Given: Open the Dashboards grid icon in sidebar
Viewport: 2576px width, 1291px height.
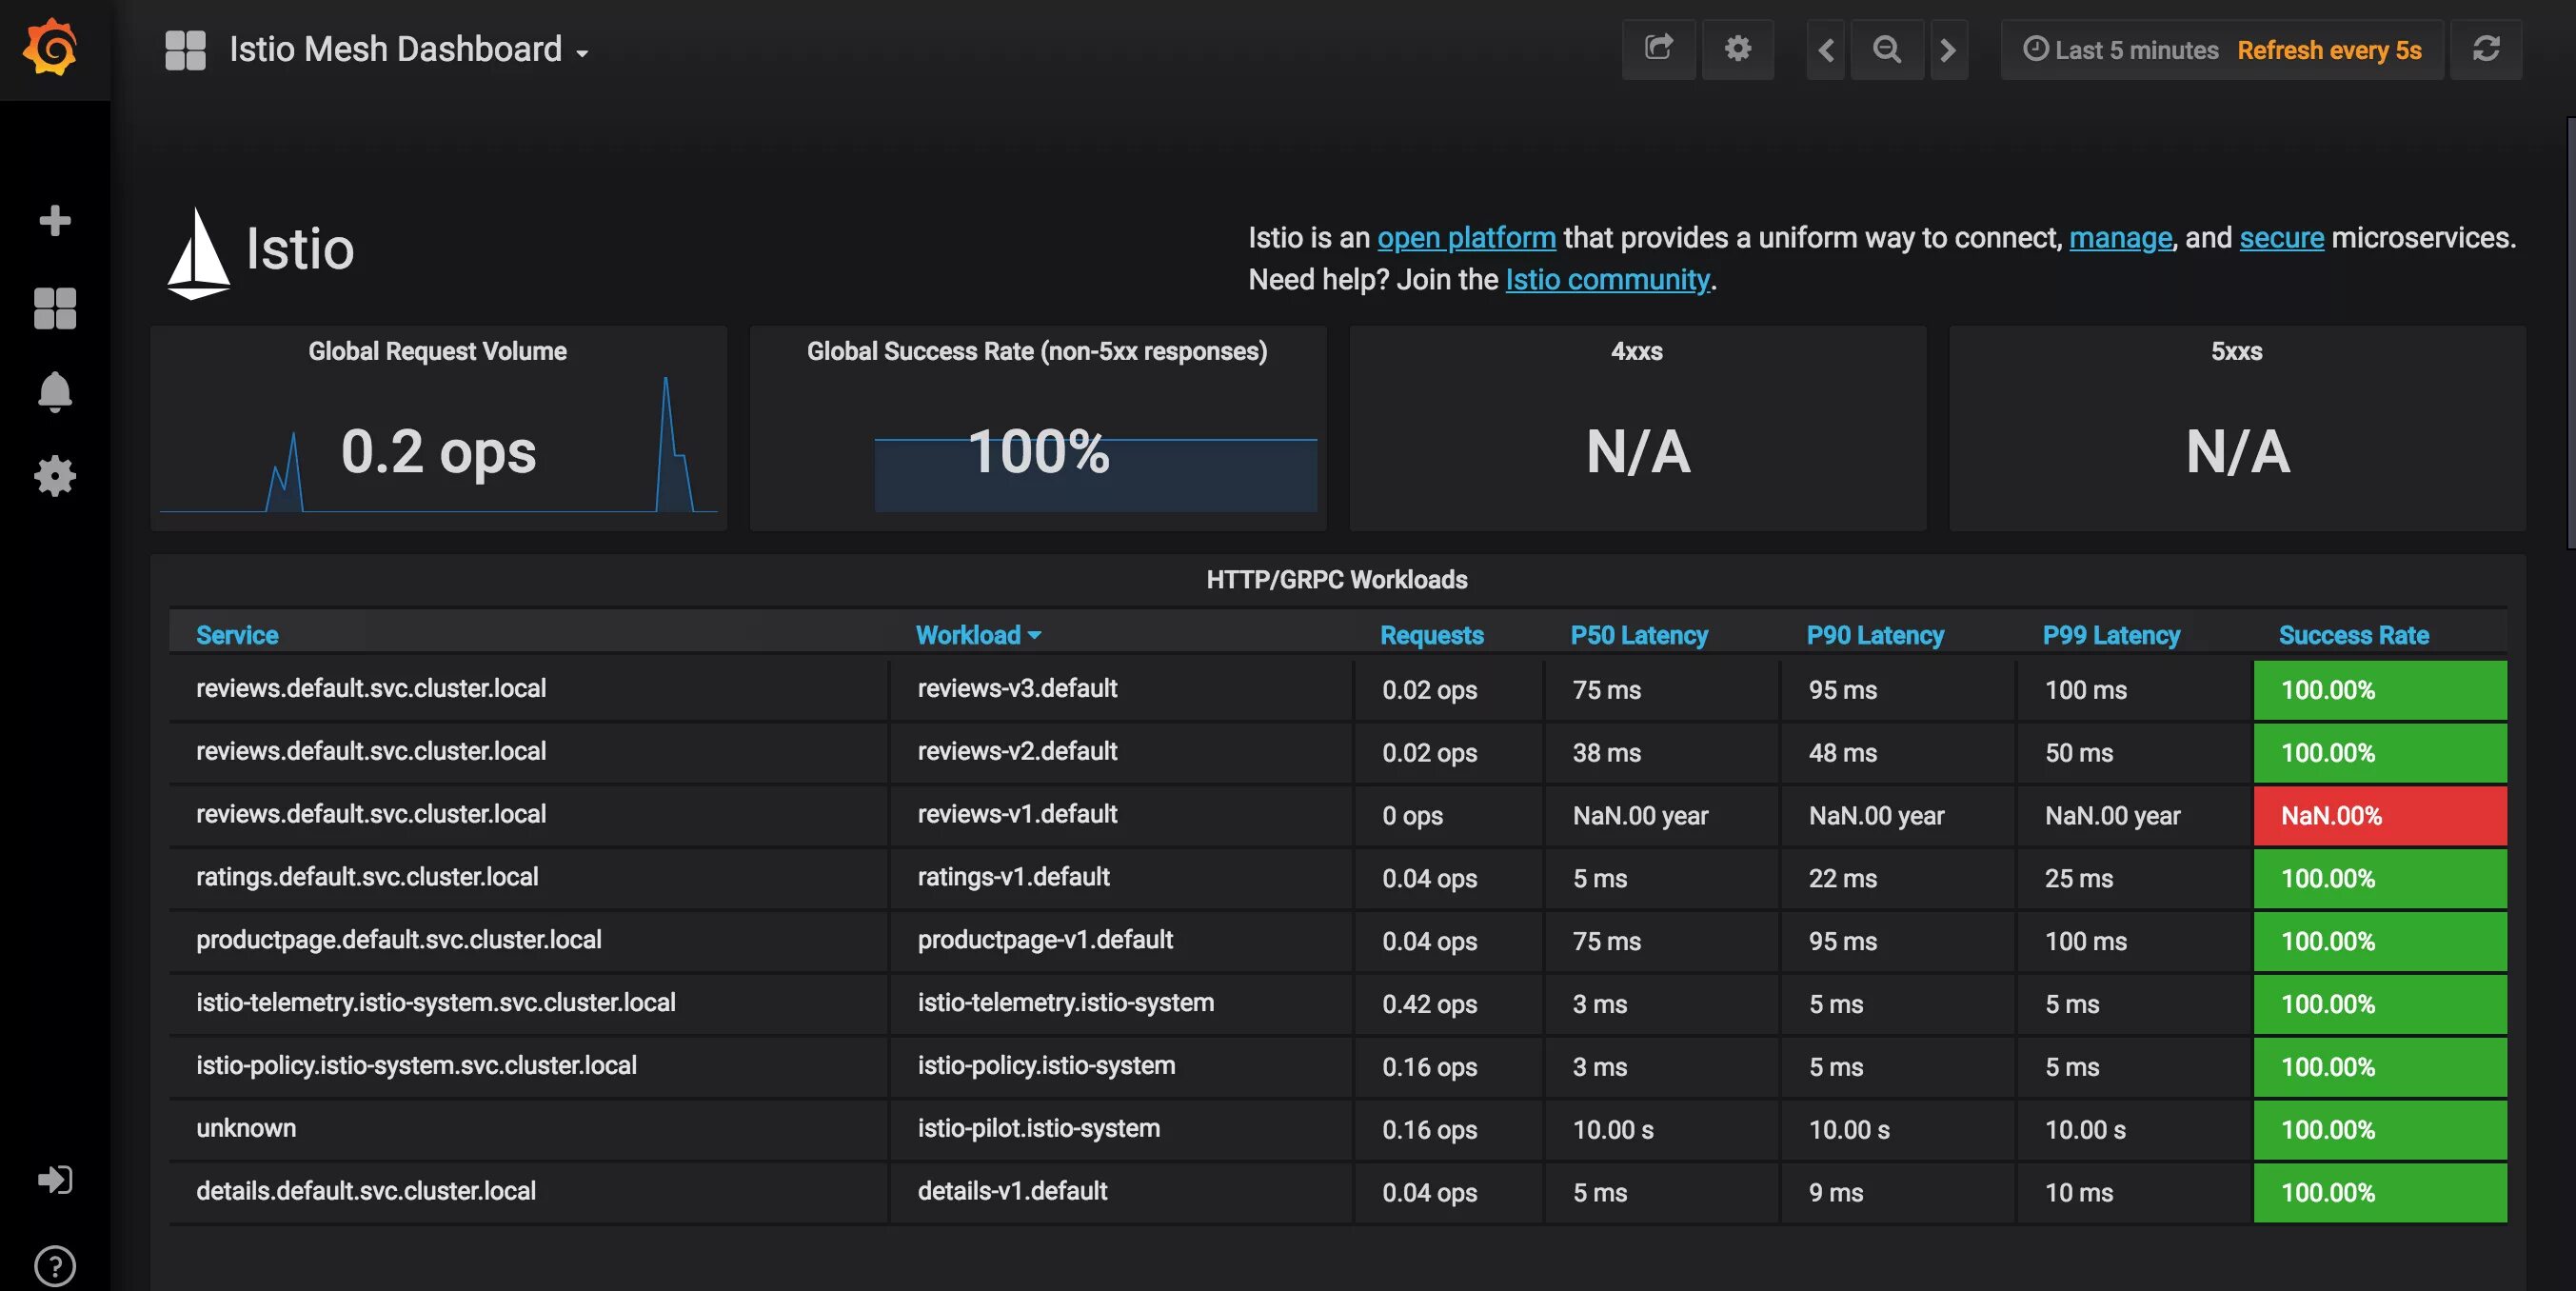Looking at the screenshot, I should [x=55, y=308].
